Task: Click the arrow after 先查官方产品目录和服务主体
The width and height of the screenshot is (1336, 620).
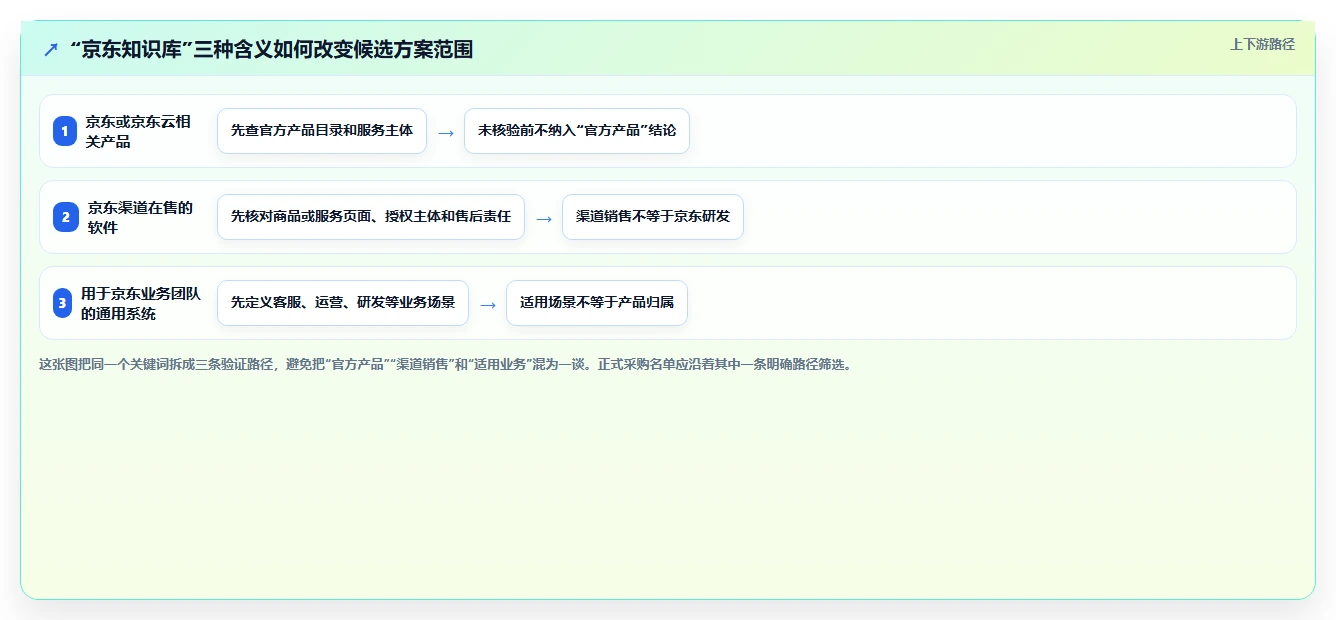Action: click(x=446, y=132)
